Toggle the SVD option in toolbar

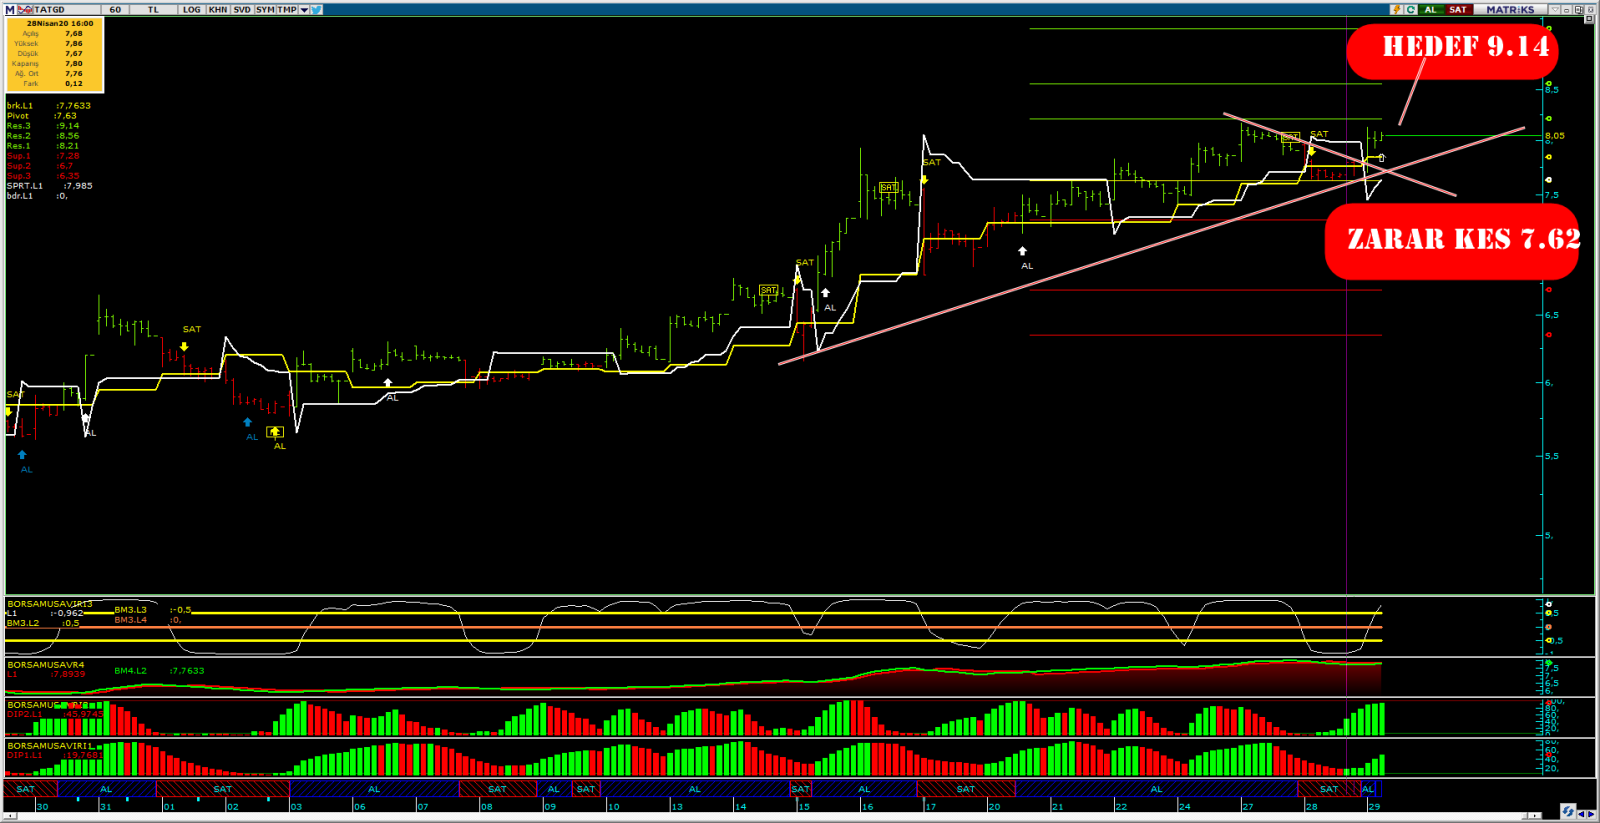[242, 9]
